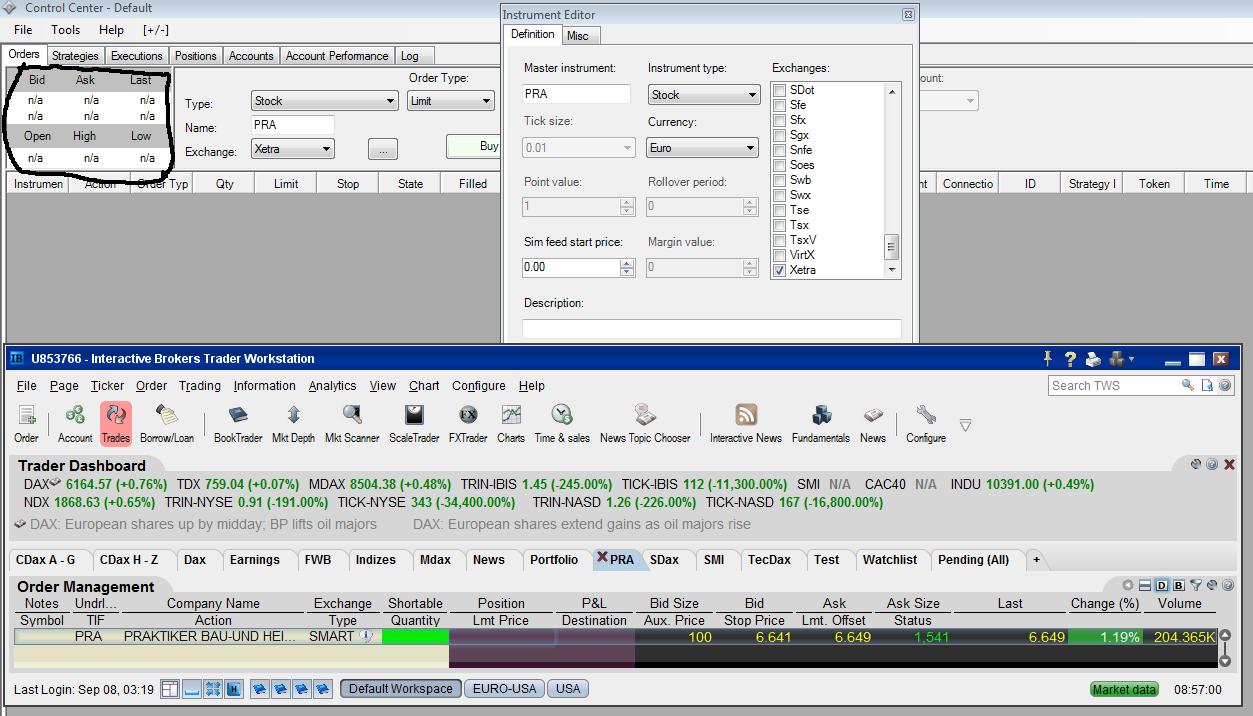Check the VirtX exchange checkbox
Image resolution: width=1253 pixels, height=716 pixels.
(x=780, y=255)
